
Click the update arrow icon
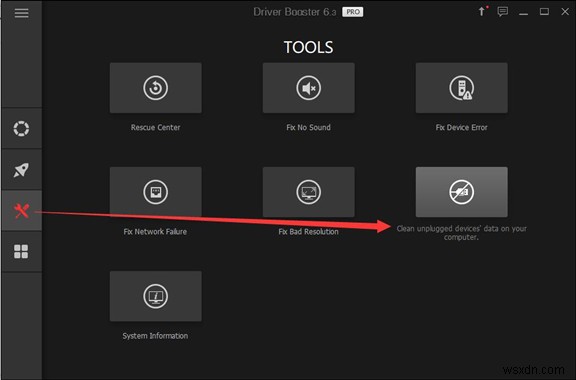pos(482,12)
